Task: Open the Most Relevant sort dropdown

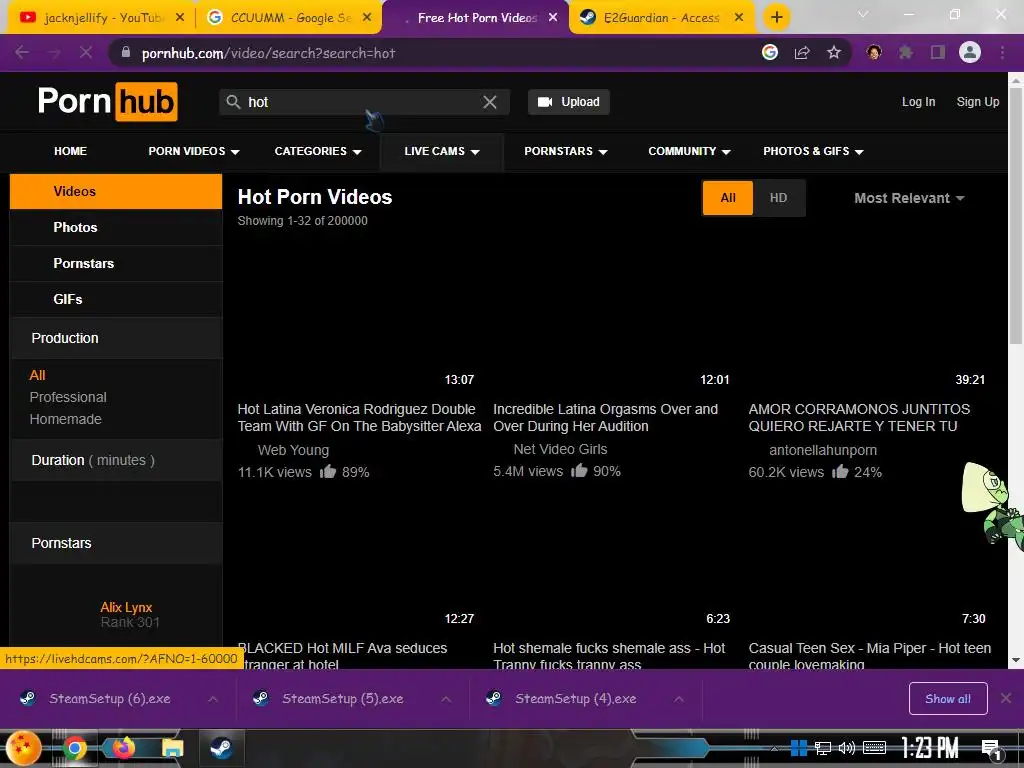Action: click(x=909, y=198)
